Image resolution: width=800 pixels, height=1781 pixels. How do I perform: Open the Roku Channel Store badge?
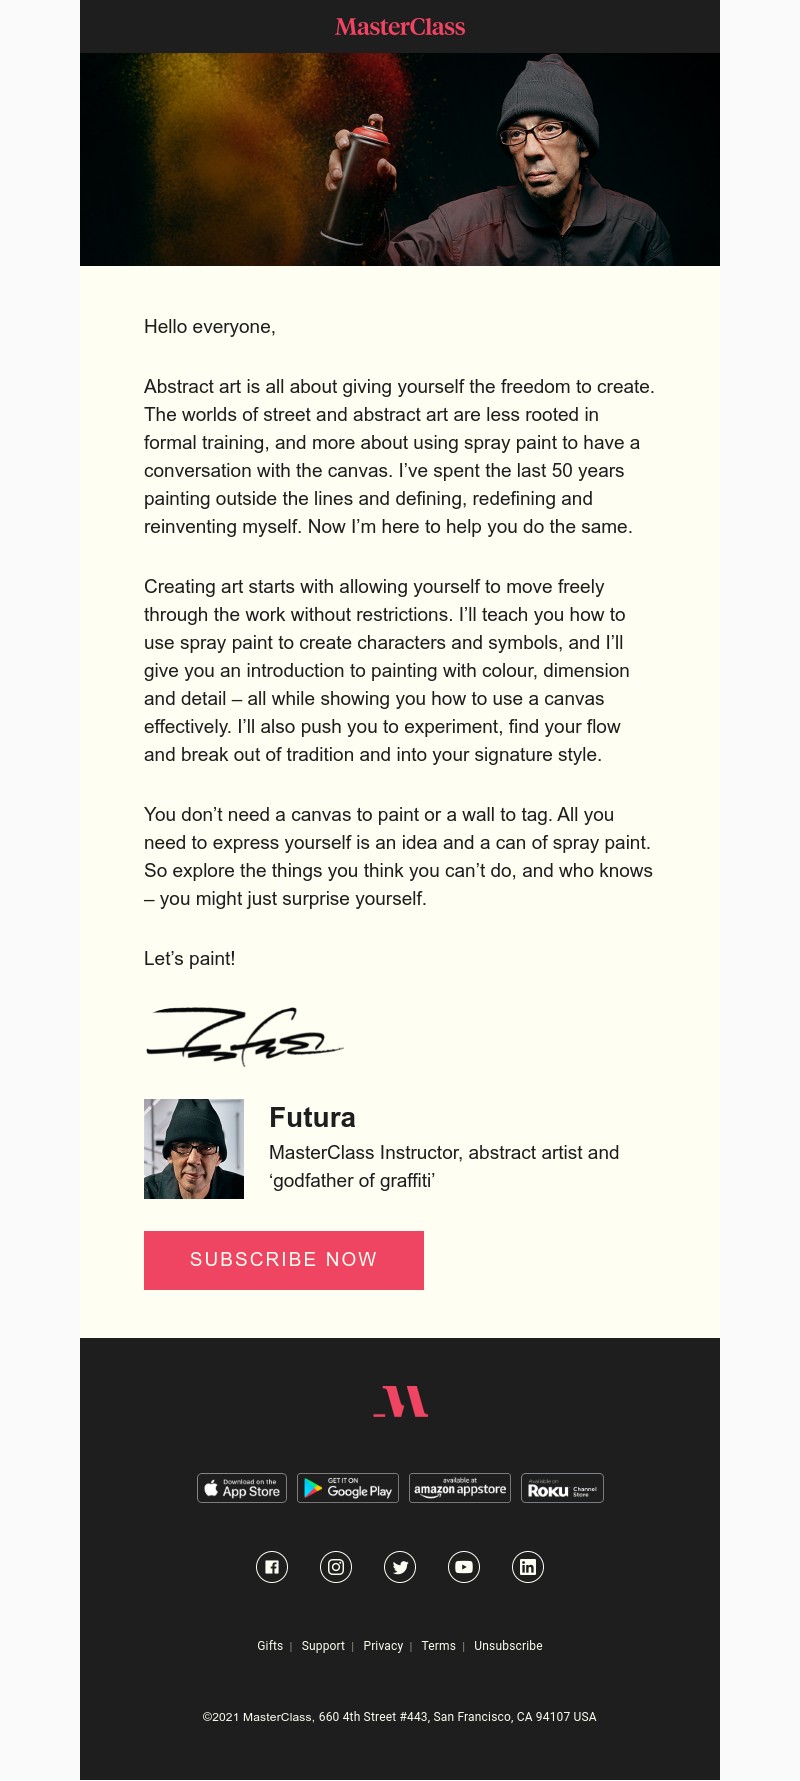(562, 1488)
